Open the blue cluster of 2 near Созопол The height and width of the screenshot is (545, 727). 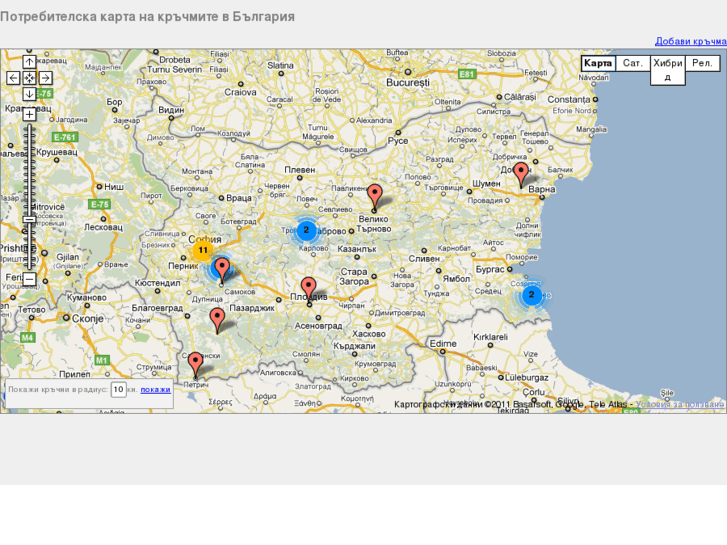531,295
